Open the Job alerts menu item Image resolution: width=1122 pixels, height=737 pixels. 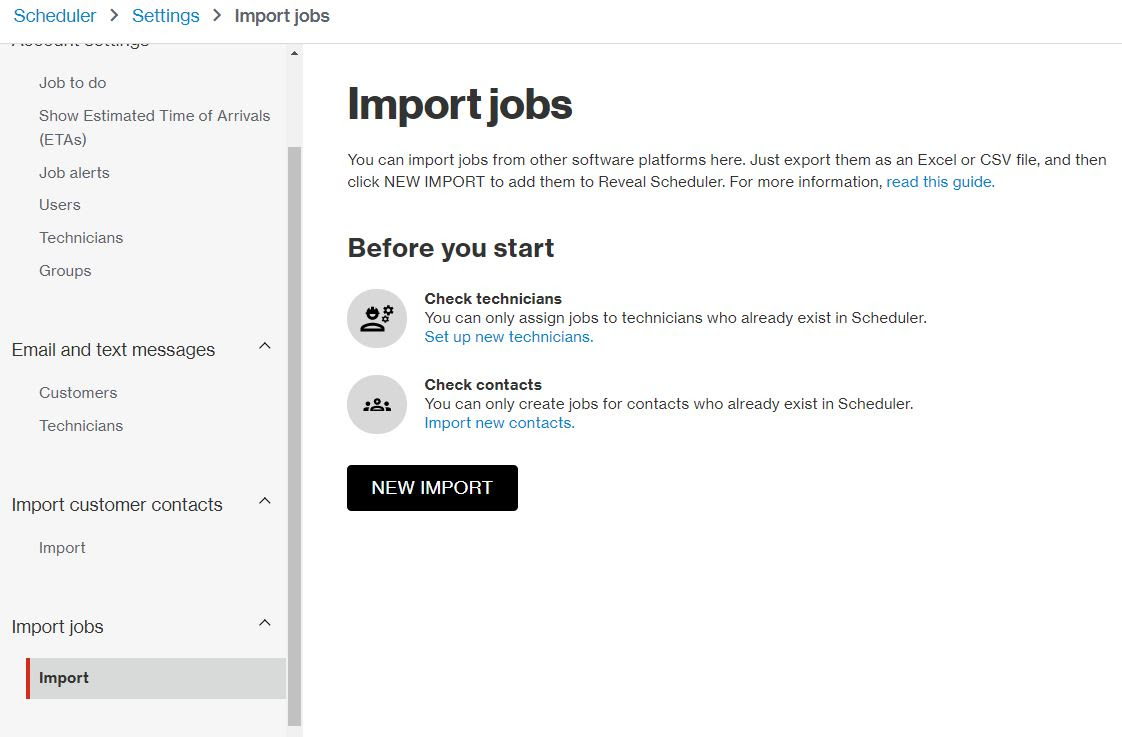[74, 173]
